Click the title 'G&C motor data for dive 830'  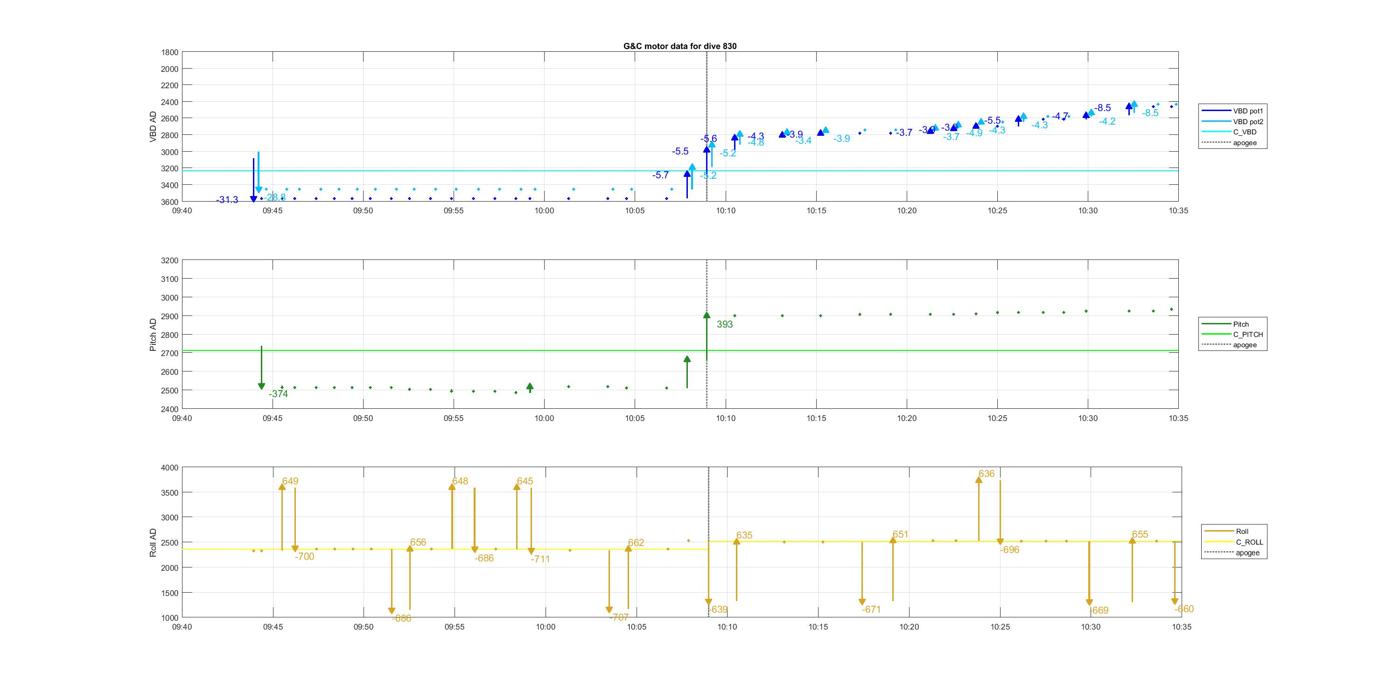680,46
